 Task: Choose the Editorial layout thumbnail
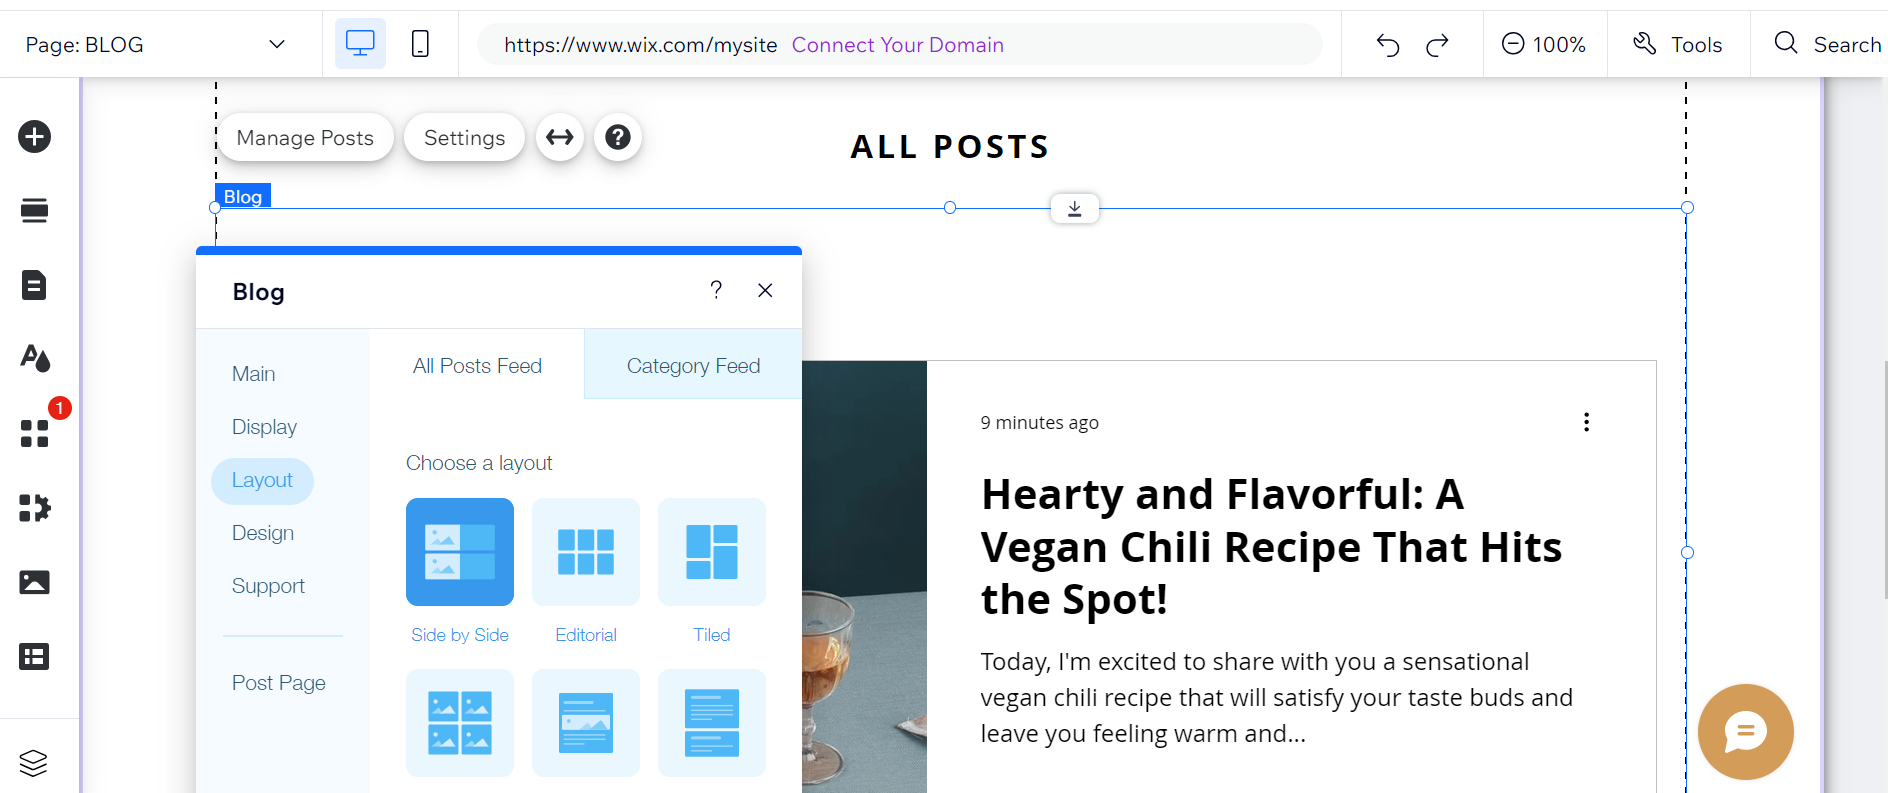pos(586,552)
